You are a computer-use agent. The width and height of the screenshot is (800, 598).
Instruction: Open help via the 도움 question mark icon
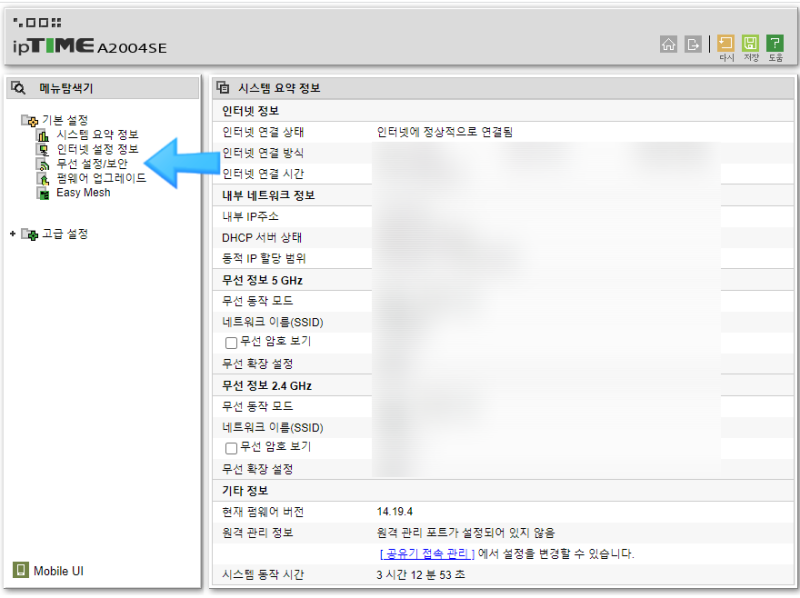pos(775,44)
